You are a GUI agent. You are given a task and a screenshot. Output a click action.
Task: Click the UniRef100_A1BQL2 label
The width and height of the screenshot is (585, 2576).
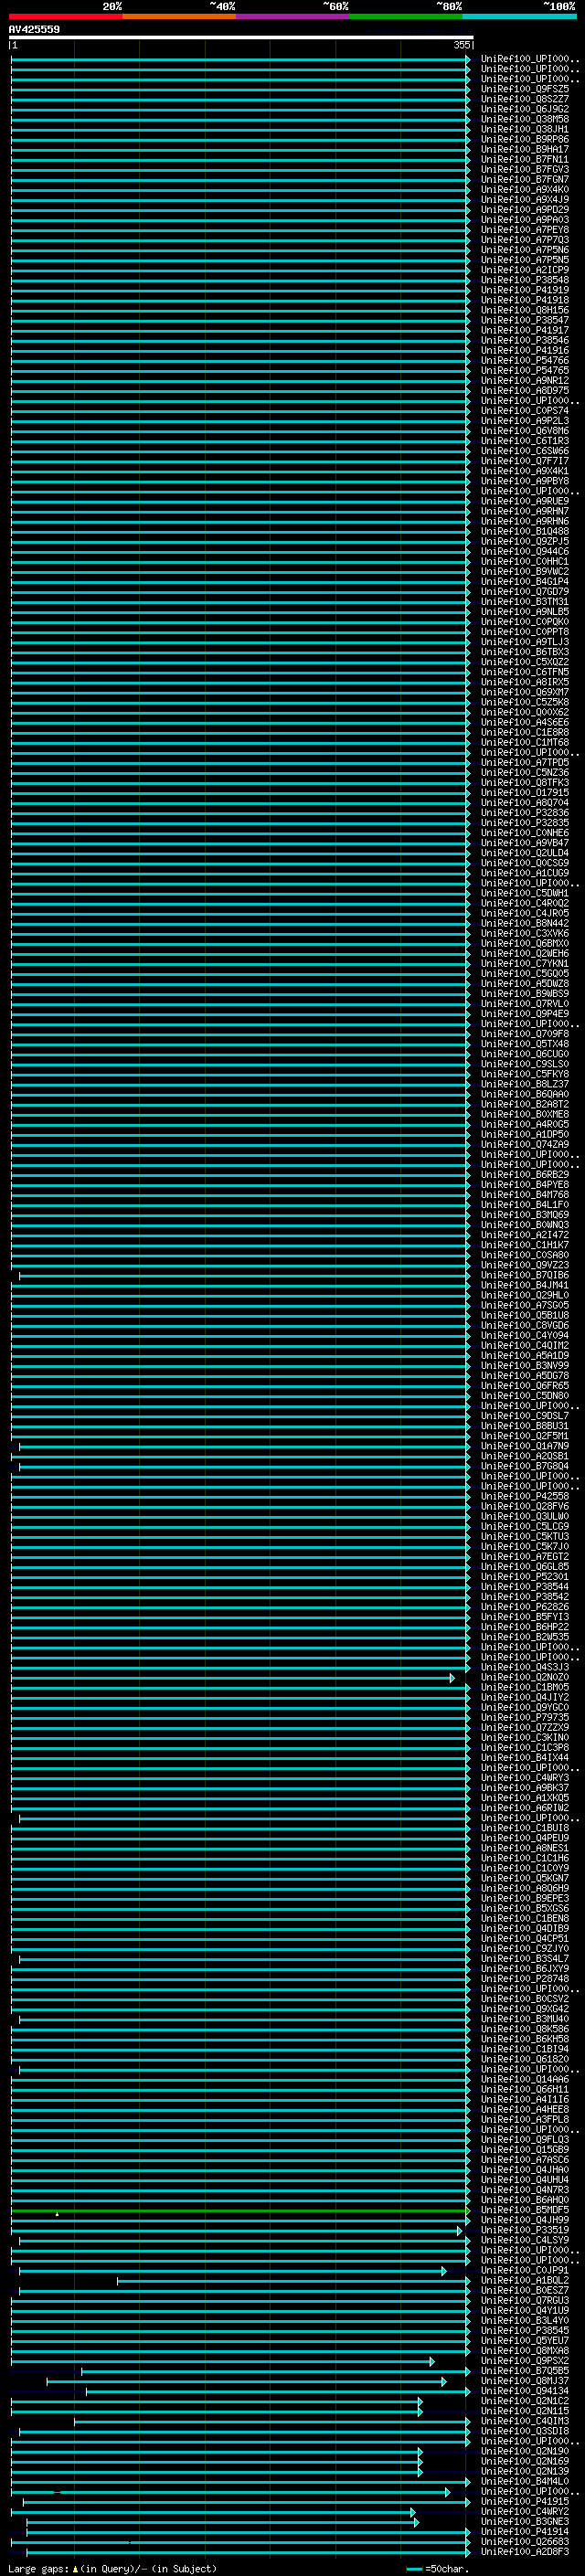(x=525, y=2280)
